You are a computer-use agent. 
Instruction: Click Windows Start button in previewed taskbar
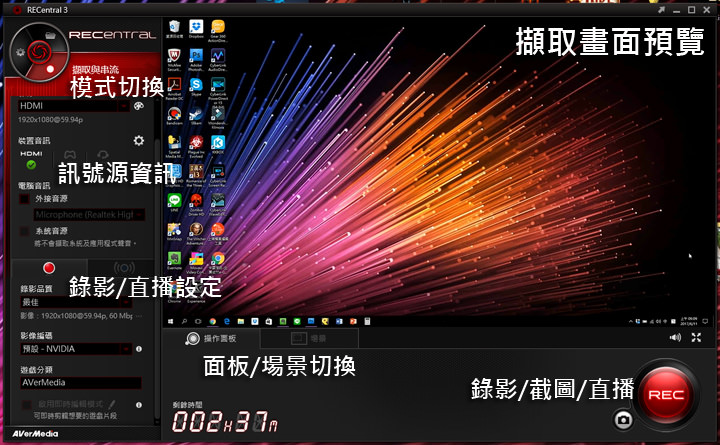coord(171,321)
